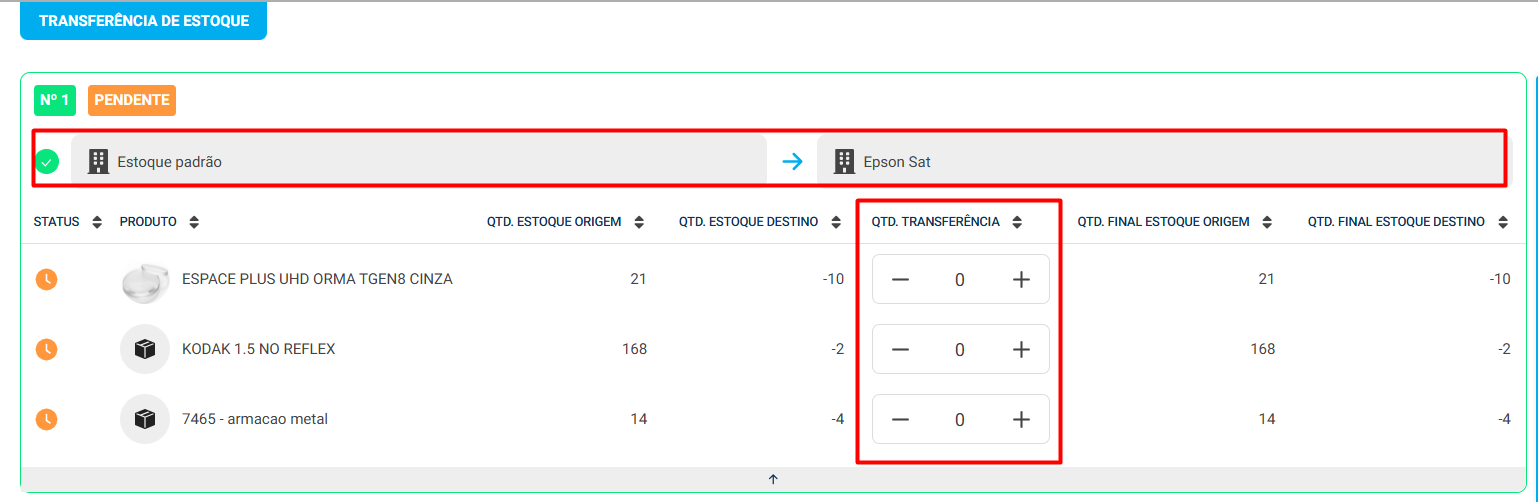
Task: Click the PENDENTE status badge
Action: point(132,101)
